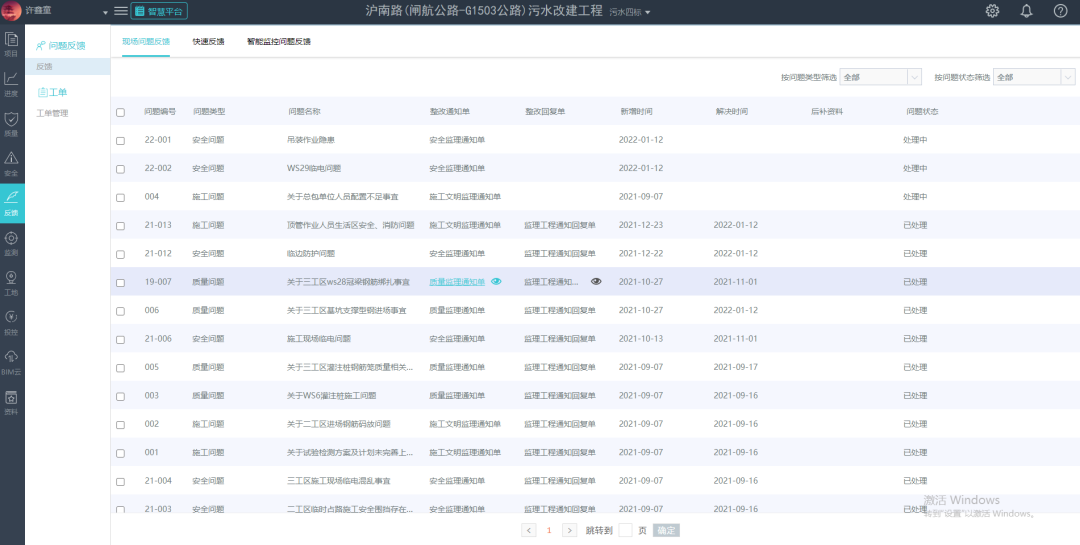Viewport: 1080px width, 545px height.
Task: Click the project title in header
Action: 485,11
